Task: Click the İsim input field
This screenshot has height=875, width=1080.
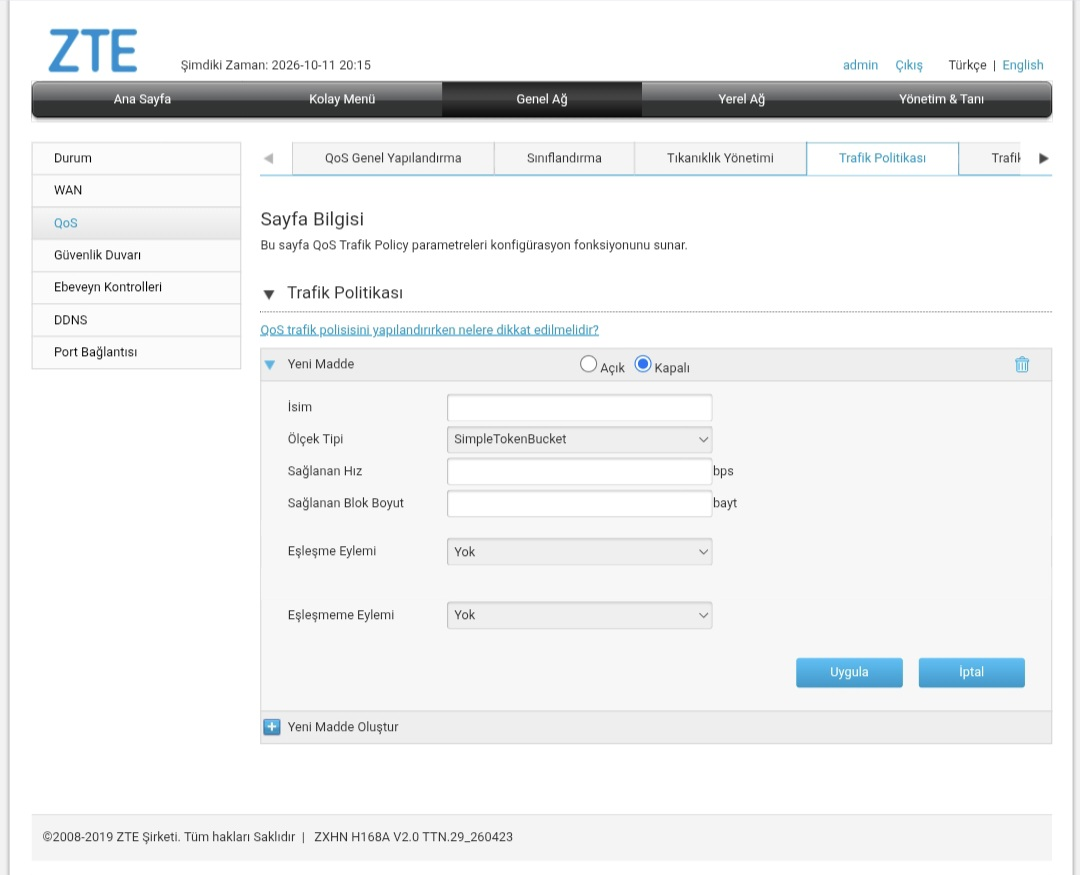Action: tap(579, 408)
